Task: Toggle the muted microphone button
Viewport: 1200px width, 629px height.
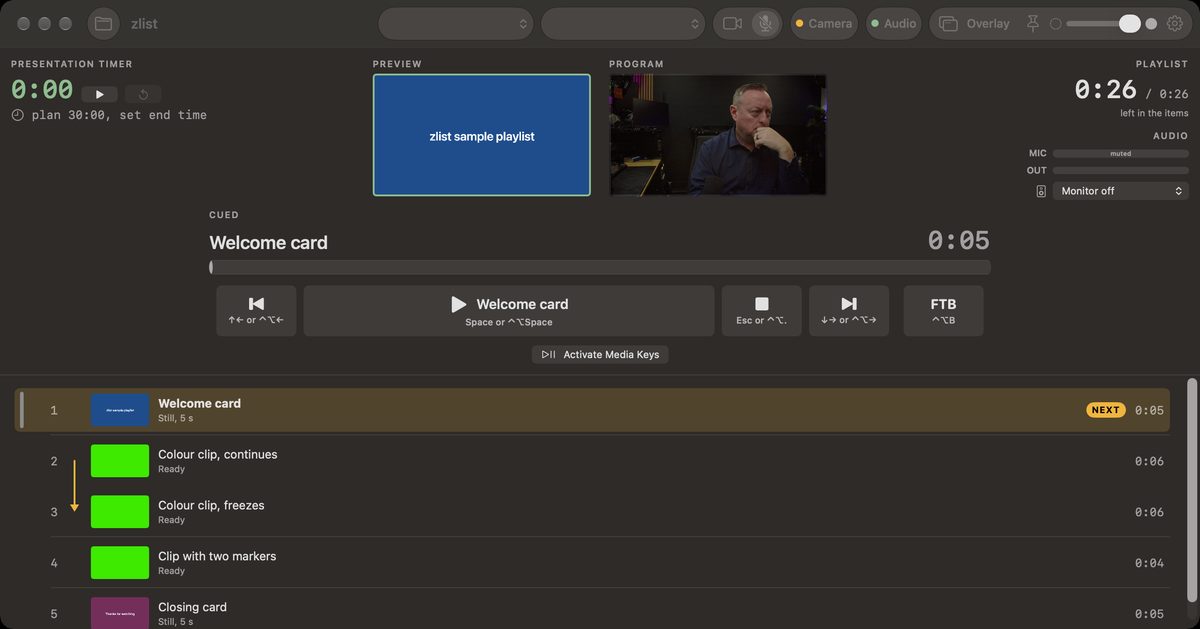Action: click(x=766, y=23)
